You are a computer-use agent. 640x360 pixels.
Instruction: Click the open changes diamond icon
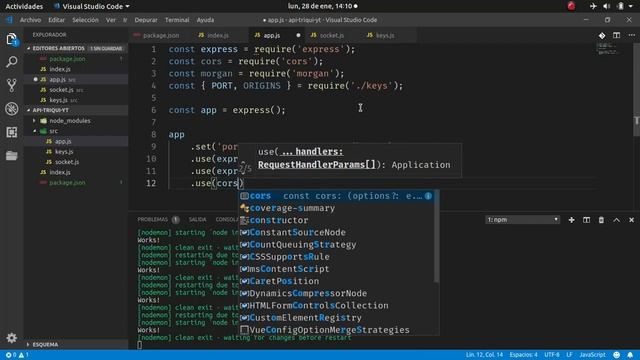tap(602, 36)
